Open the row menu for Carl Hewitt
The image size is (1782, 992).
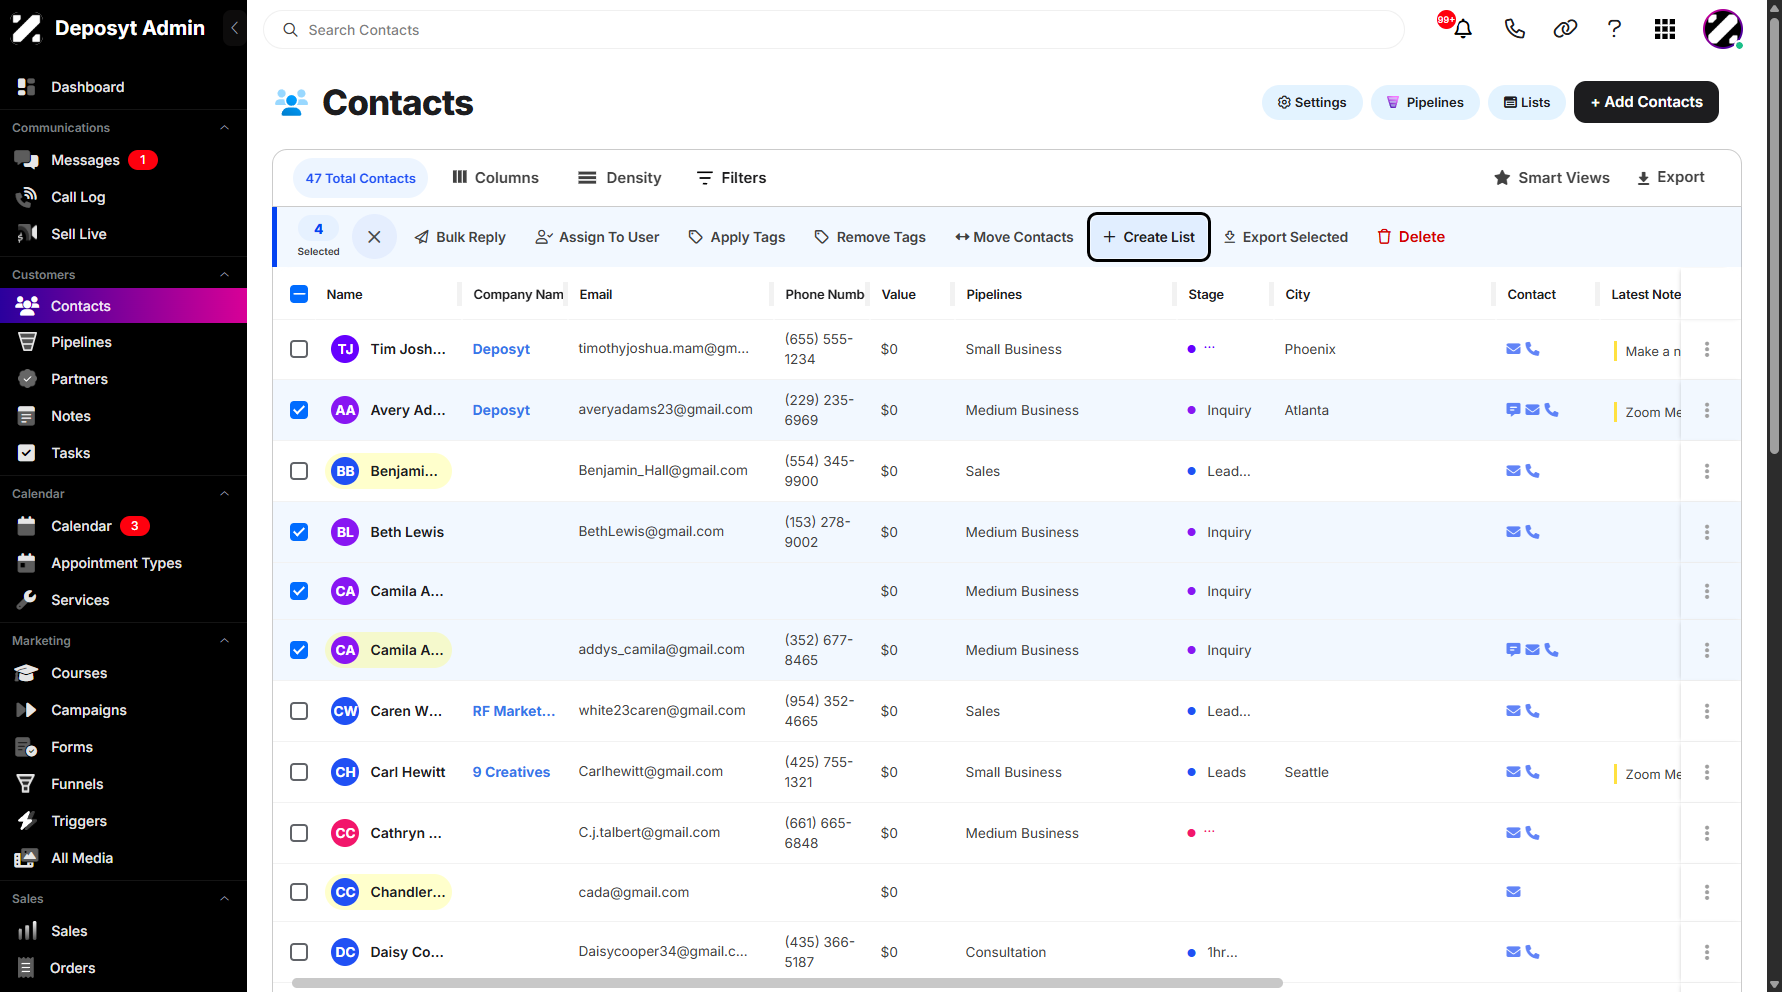point(1706,772)
